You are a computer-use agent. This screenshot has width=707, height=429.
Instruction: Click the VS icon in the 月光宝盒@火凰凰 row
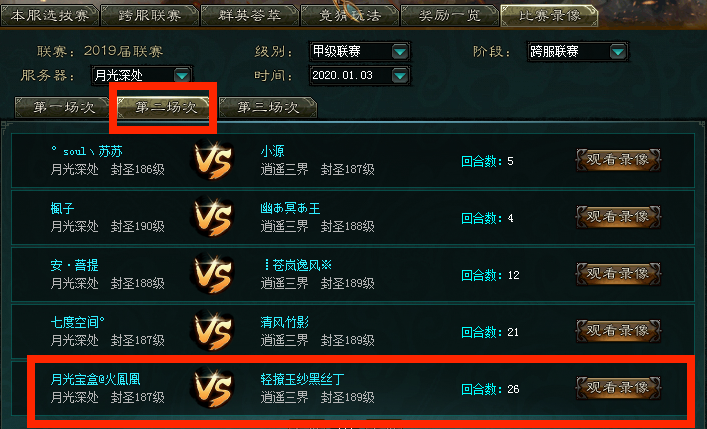(212, 388)
